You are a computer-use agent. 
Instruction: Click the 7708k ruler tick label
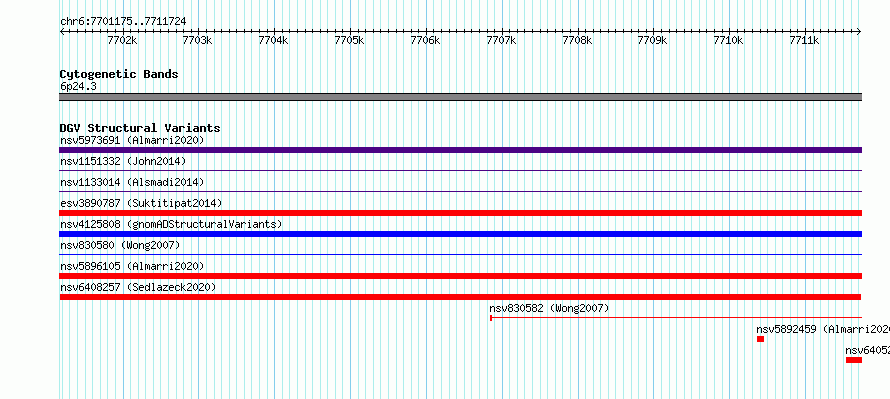(577, 41)
